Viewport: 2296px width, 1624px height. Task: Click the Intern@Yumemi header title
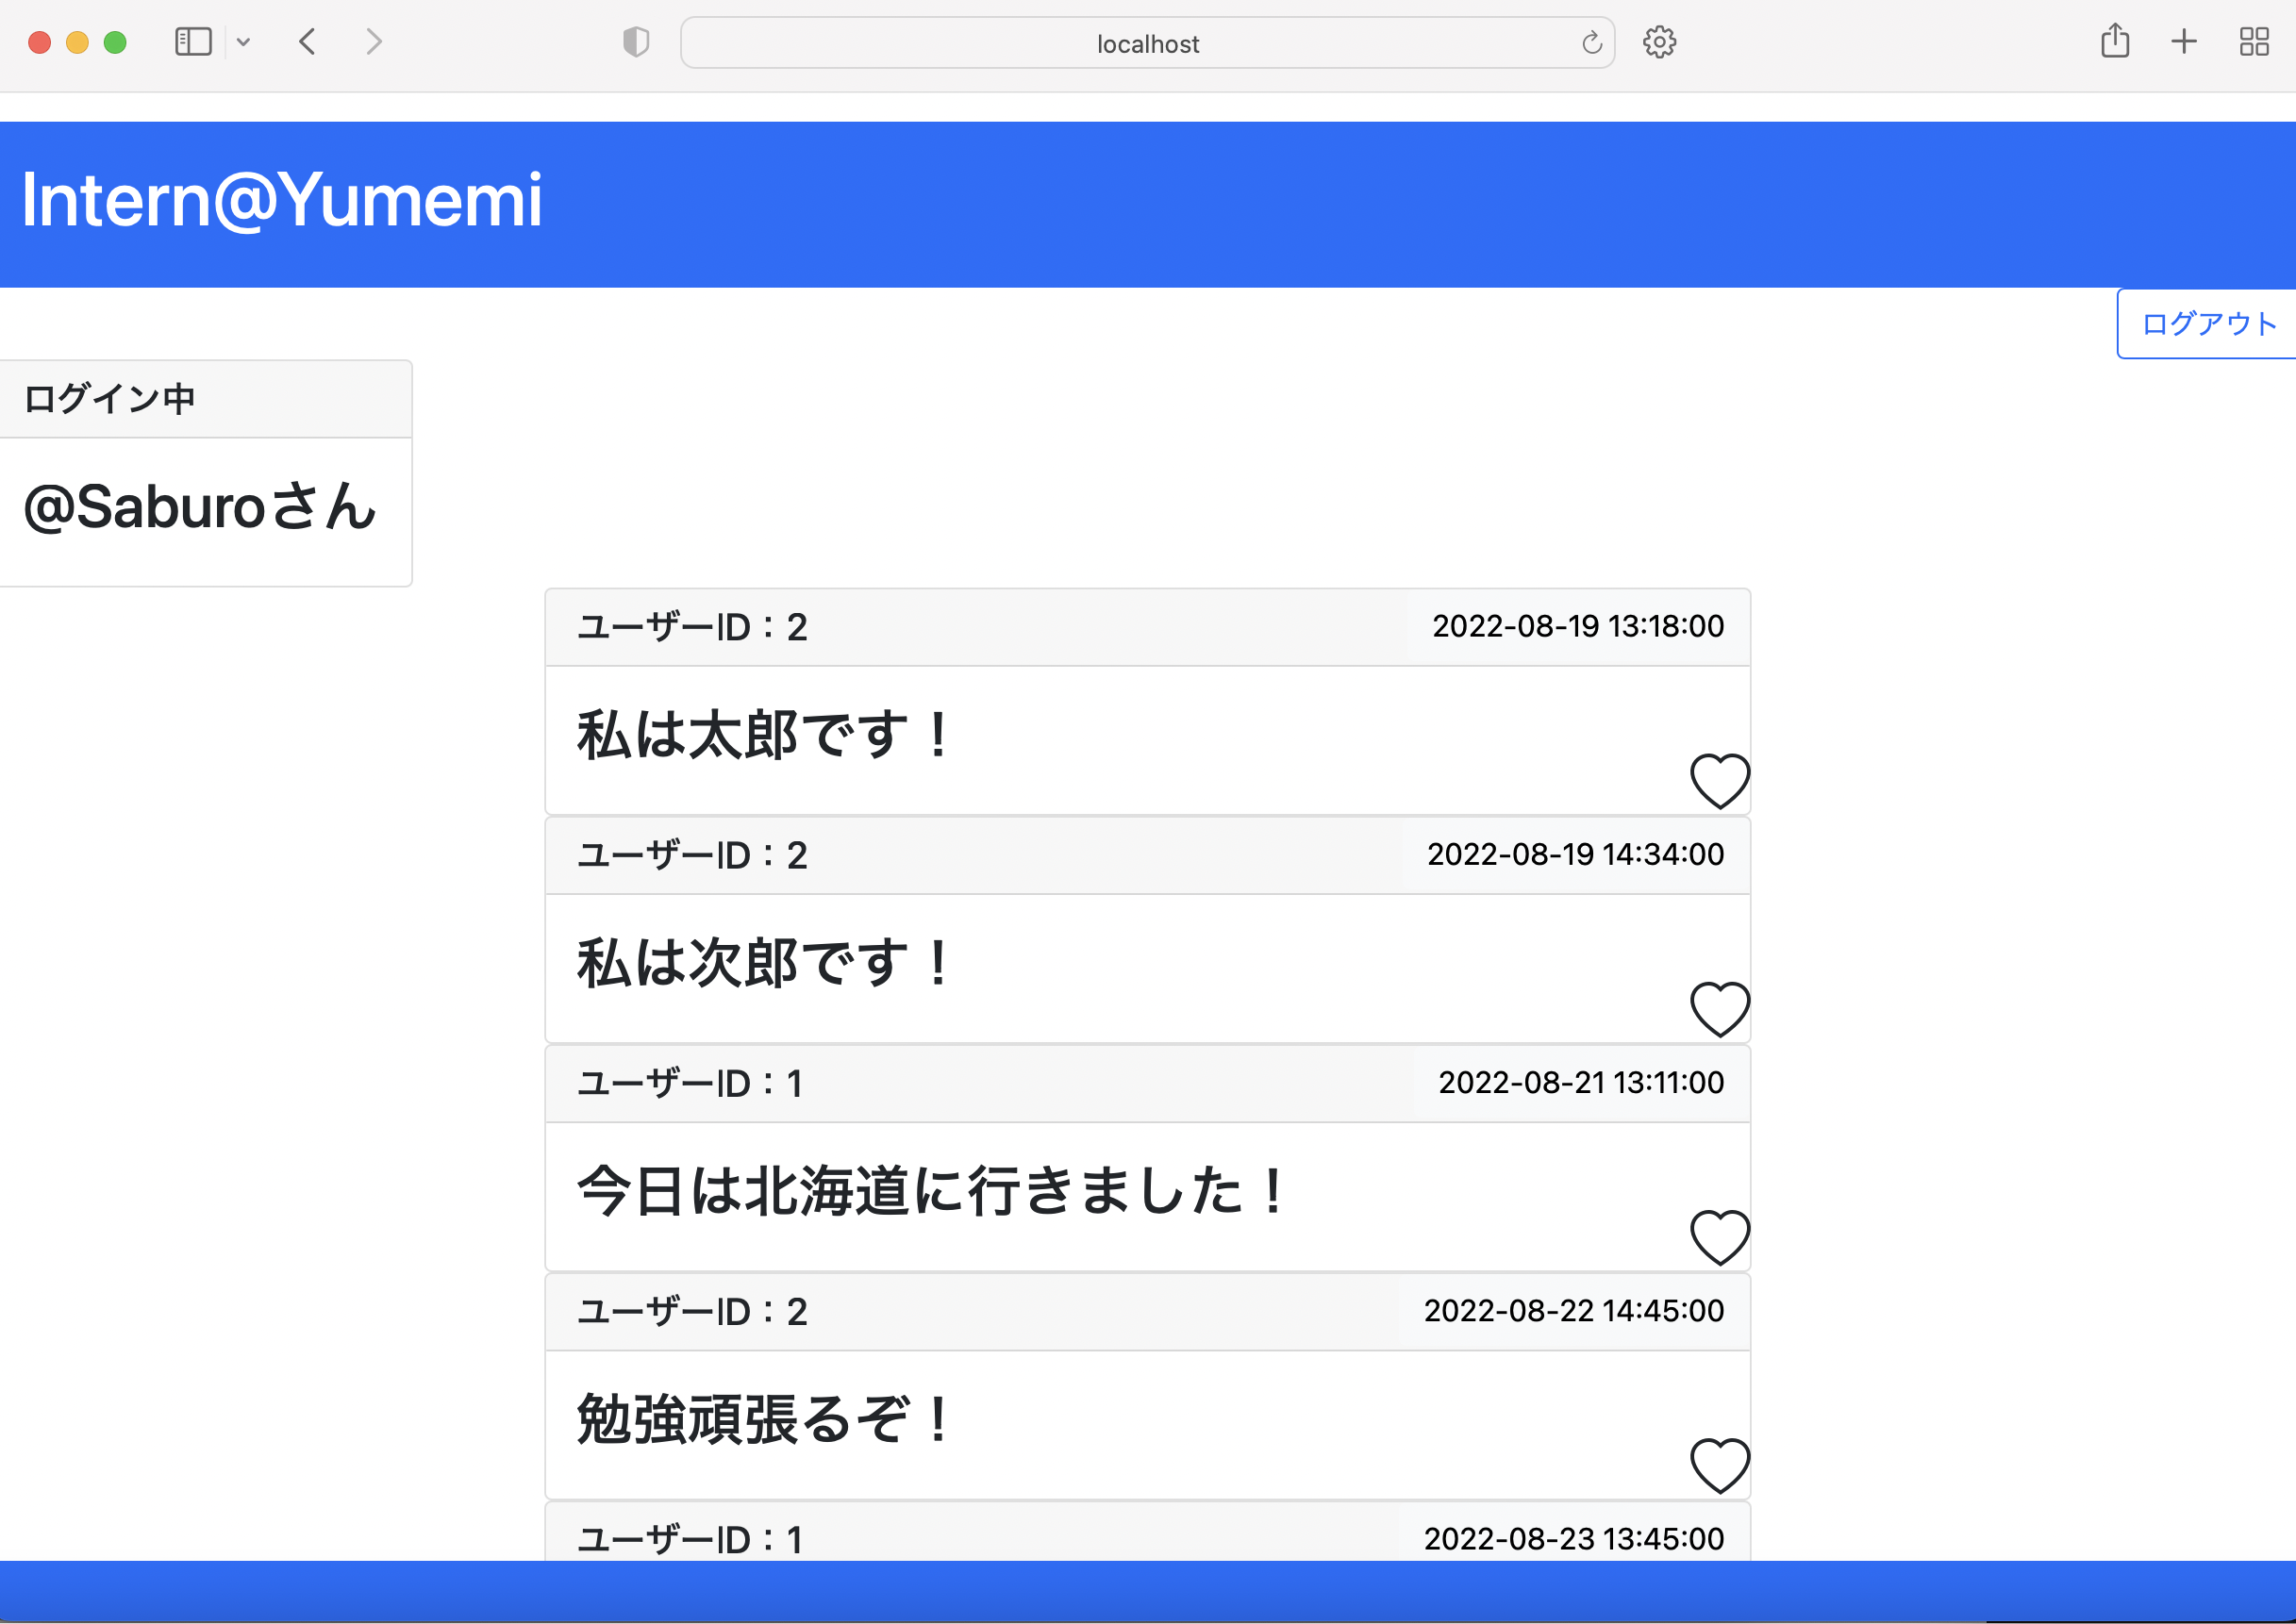point(281,201)
